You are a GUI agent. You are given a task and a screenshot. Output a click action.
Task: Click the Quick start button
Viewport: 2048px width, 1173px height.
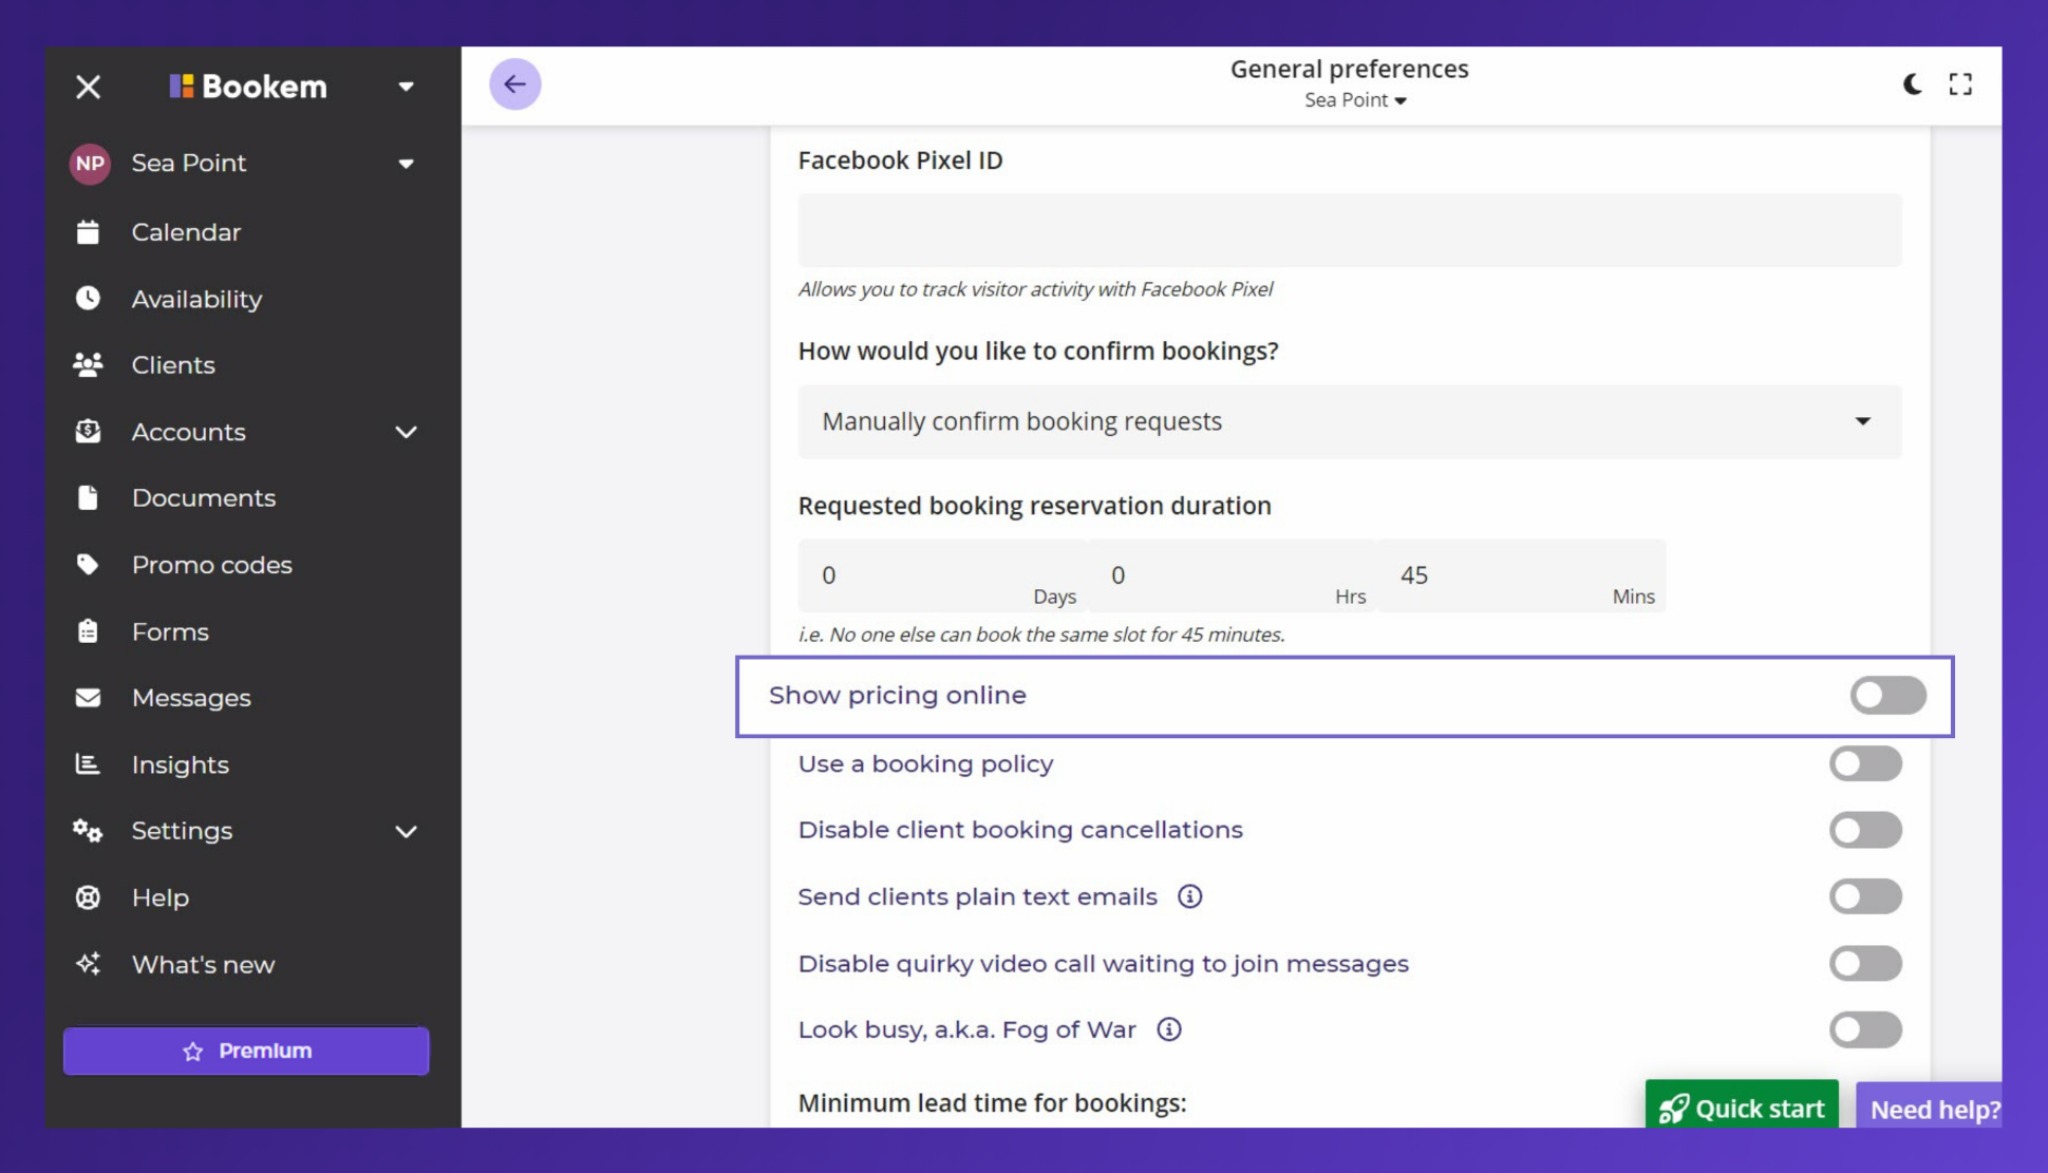point(1742,1105)
